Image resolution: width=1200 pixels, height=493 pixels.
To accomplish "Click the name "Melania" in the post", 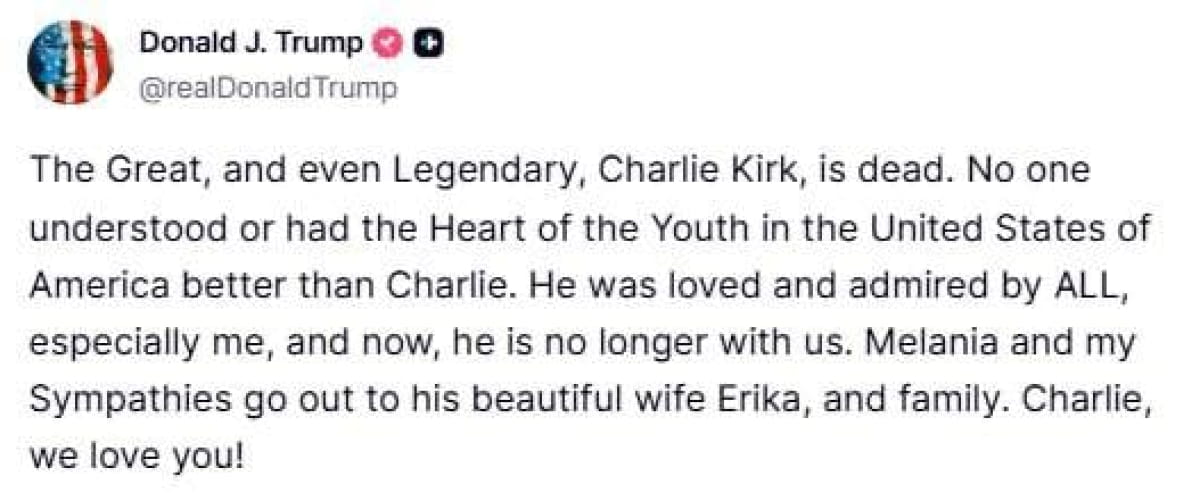I will 924,342.
